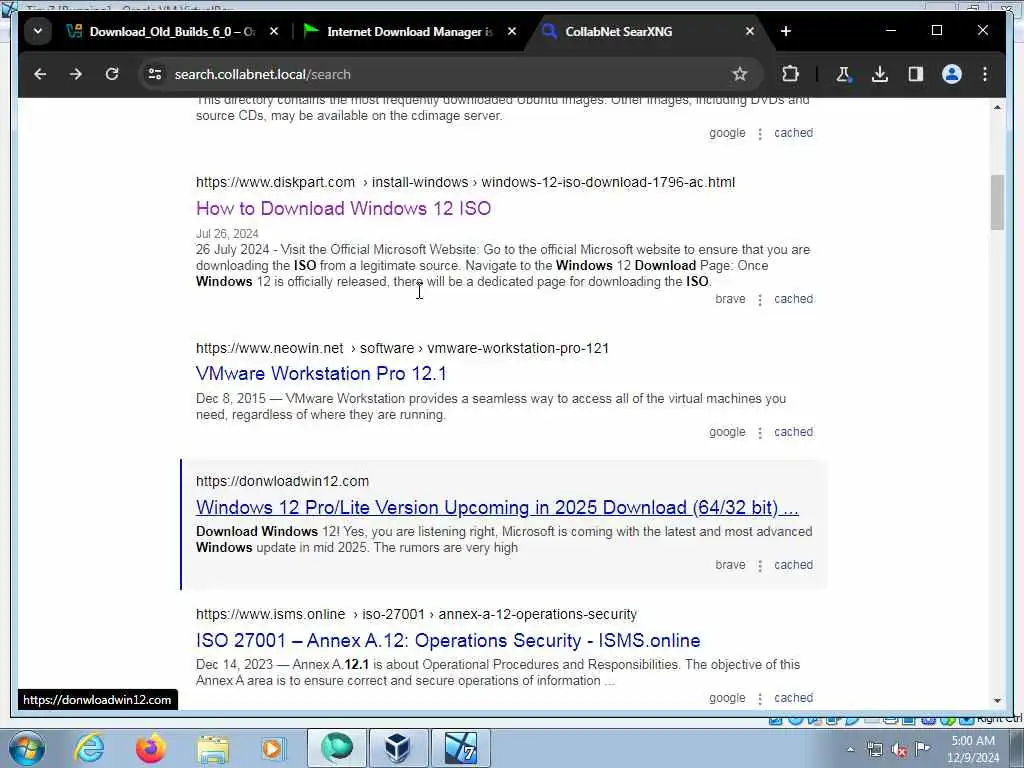Click the https://www.neowin.net URL text
Screen dimensions: 1024x768
click(x=270, y=348)
